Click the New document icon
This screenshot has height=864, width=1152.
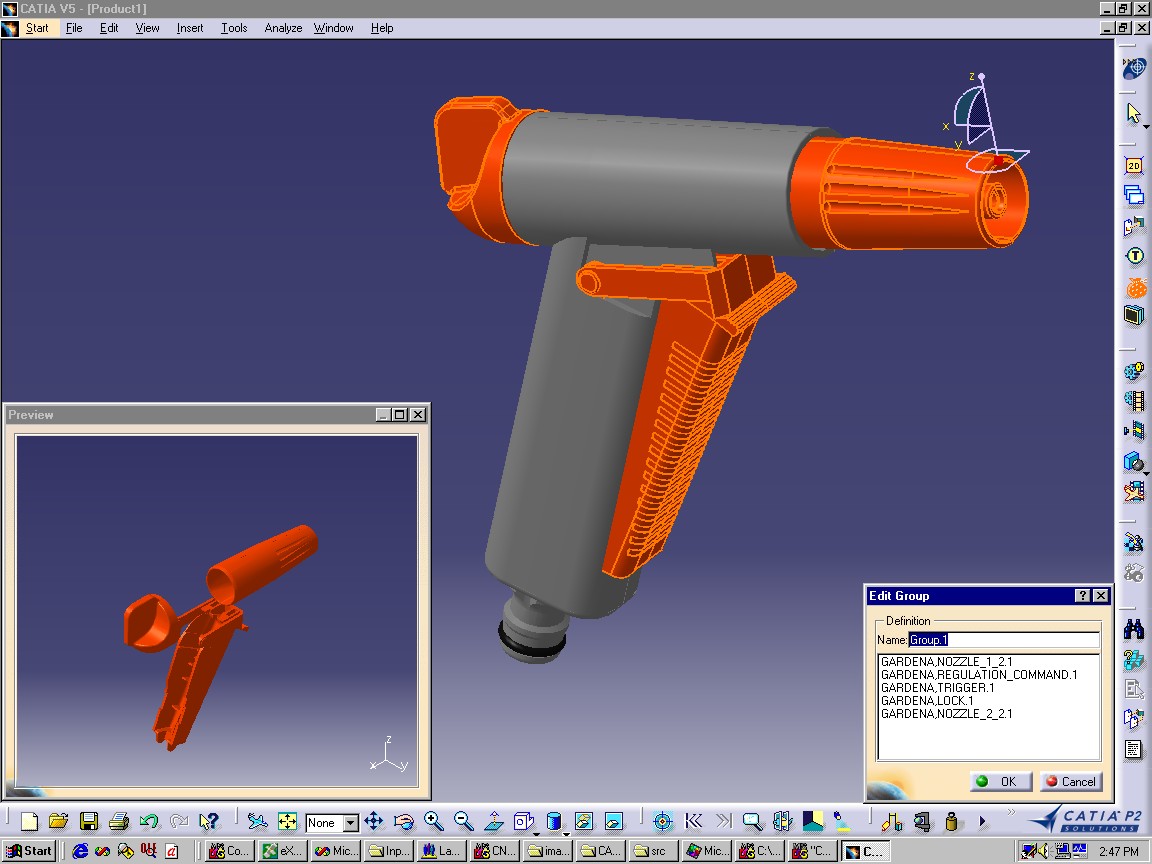click(29, 821)
